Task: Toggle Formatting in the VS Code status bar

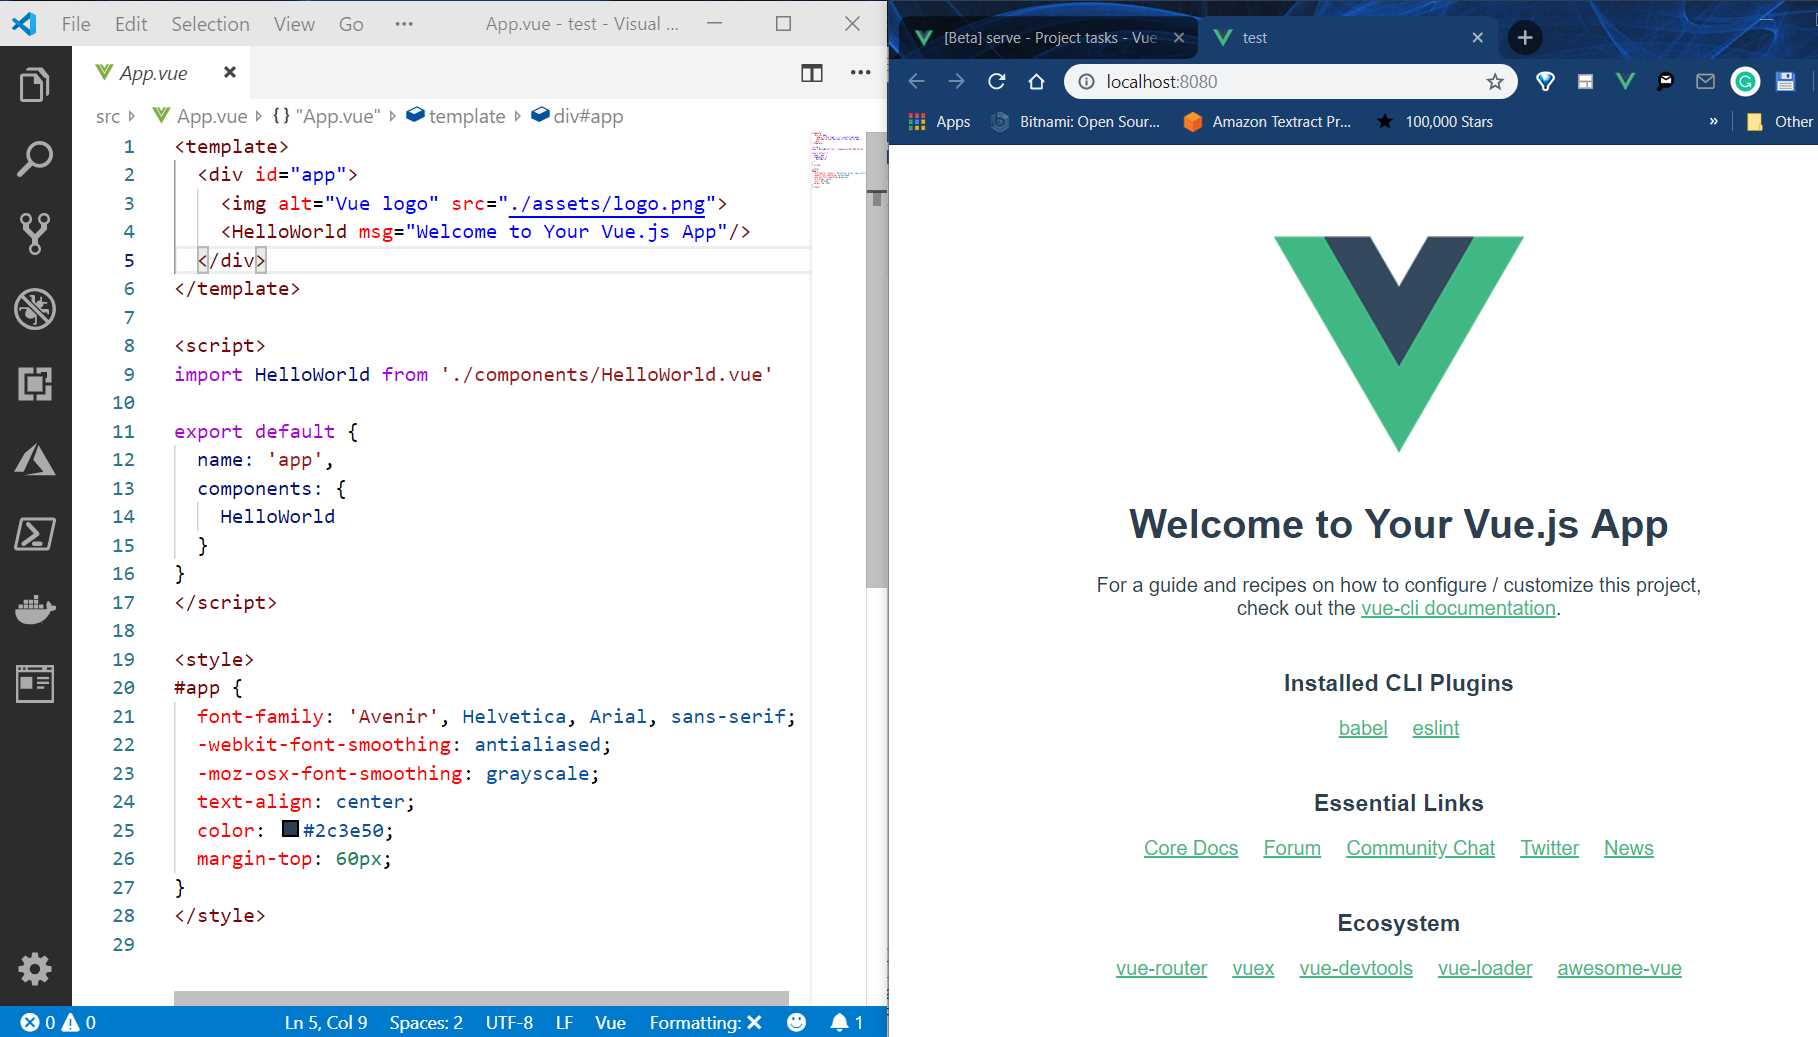Action: (x=705, y=1022)
